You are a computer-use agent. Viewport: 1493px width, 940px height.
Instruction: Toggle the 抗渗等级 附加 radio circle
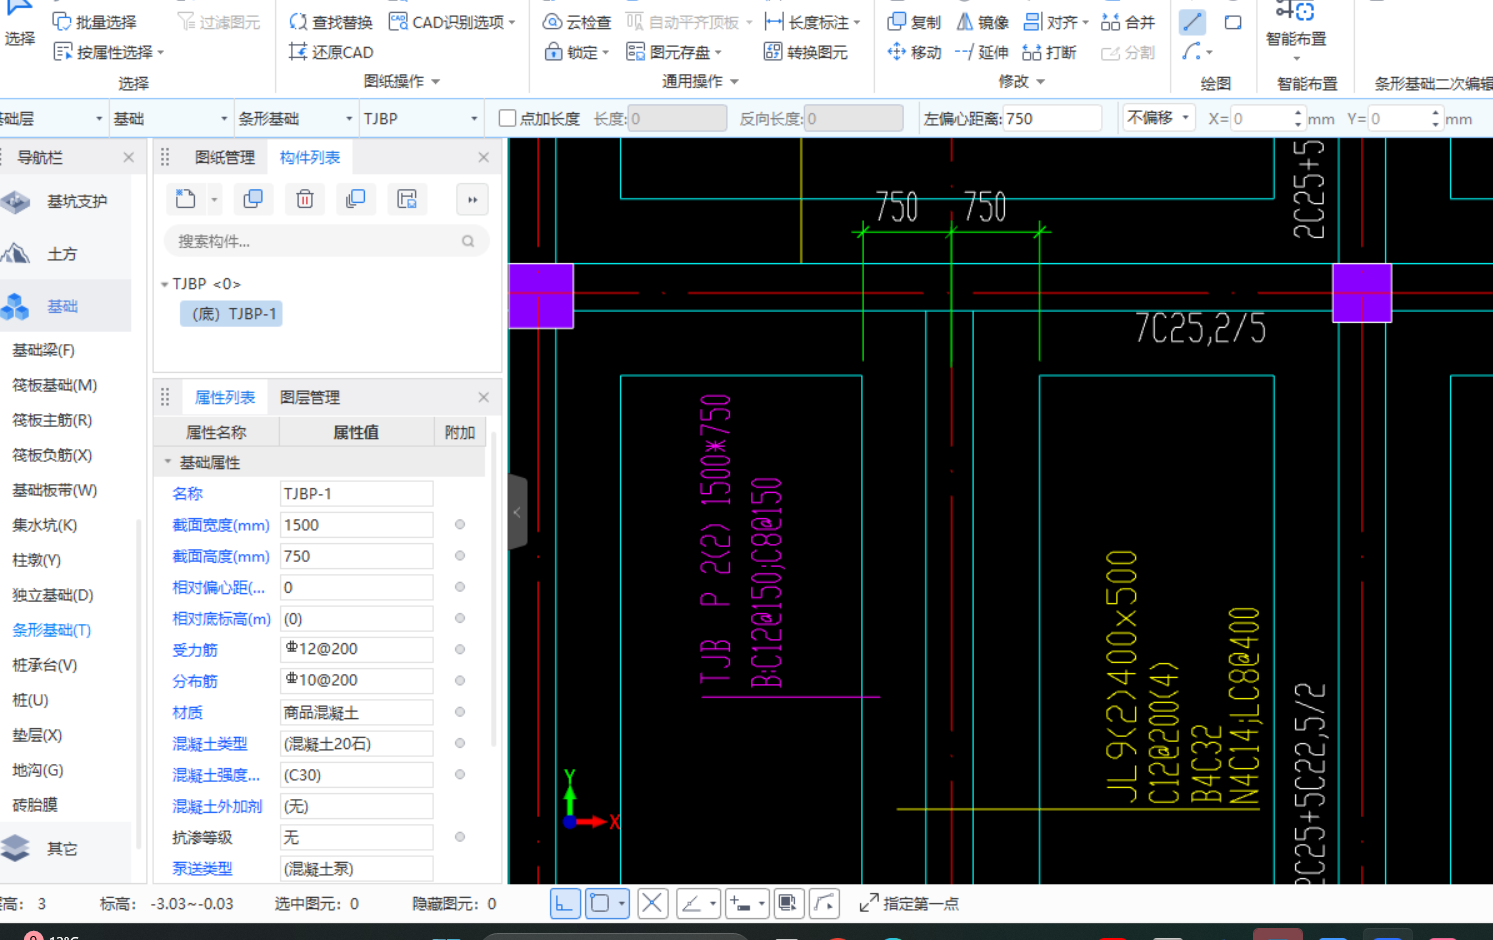(x=460, y=837)
